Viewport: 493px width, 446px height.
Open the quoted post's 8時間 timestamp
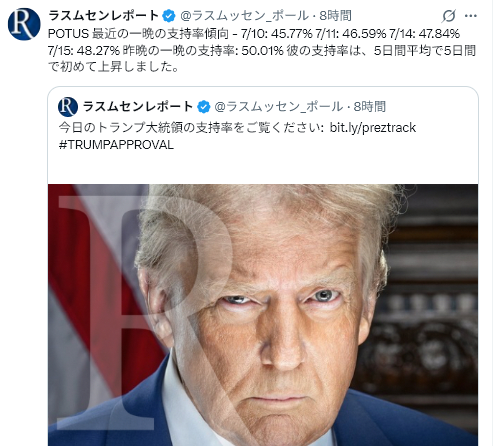click(x=370, y=107)
